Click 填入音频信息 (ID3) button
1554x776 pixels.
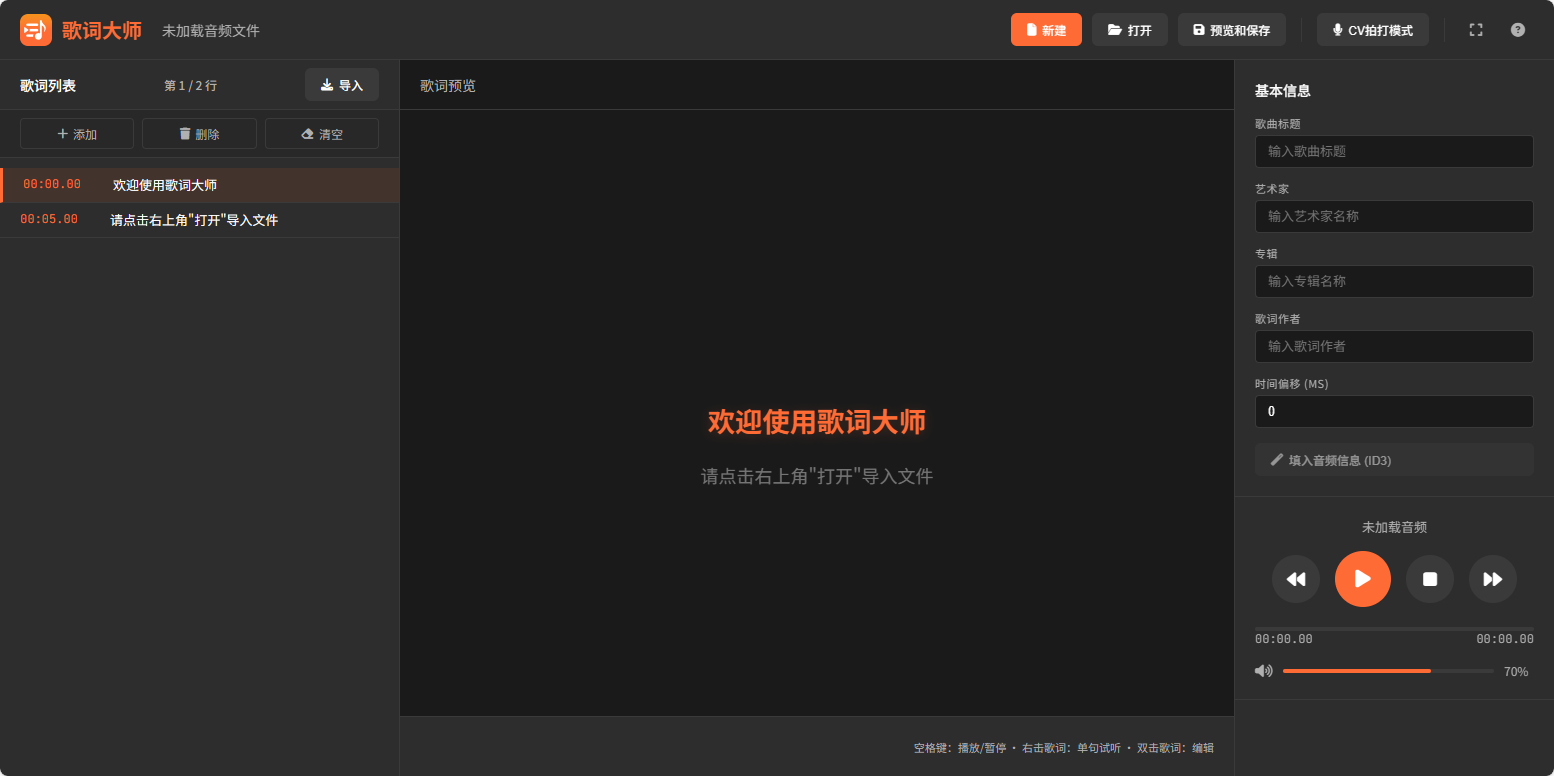pos(1394,460)
